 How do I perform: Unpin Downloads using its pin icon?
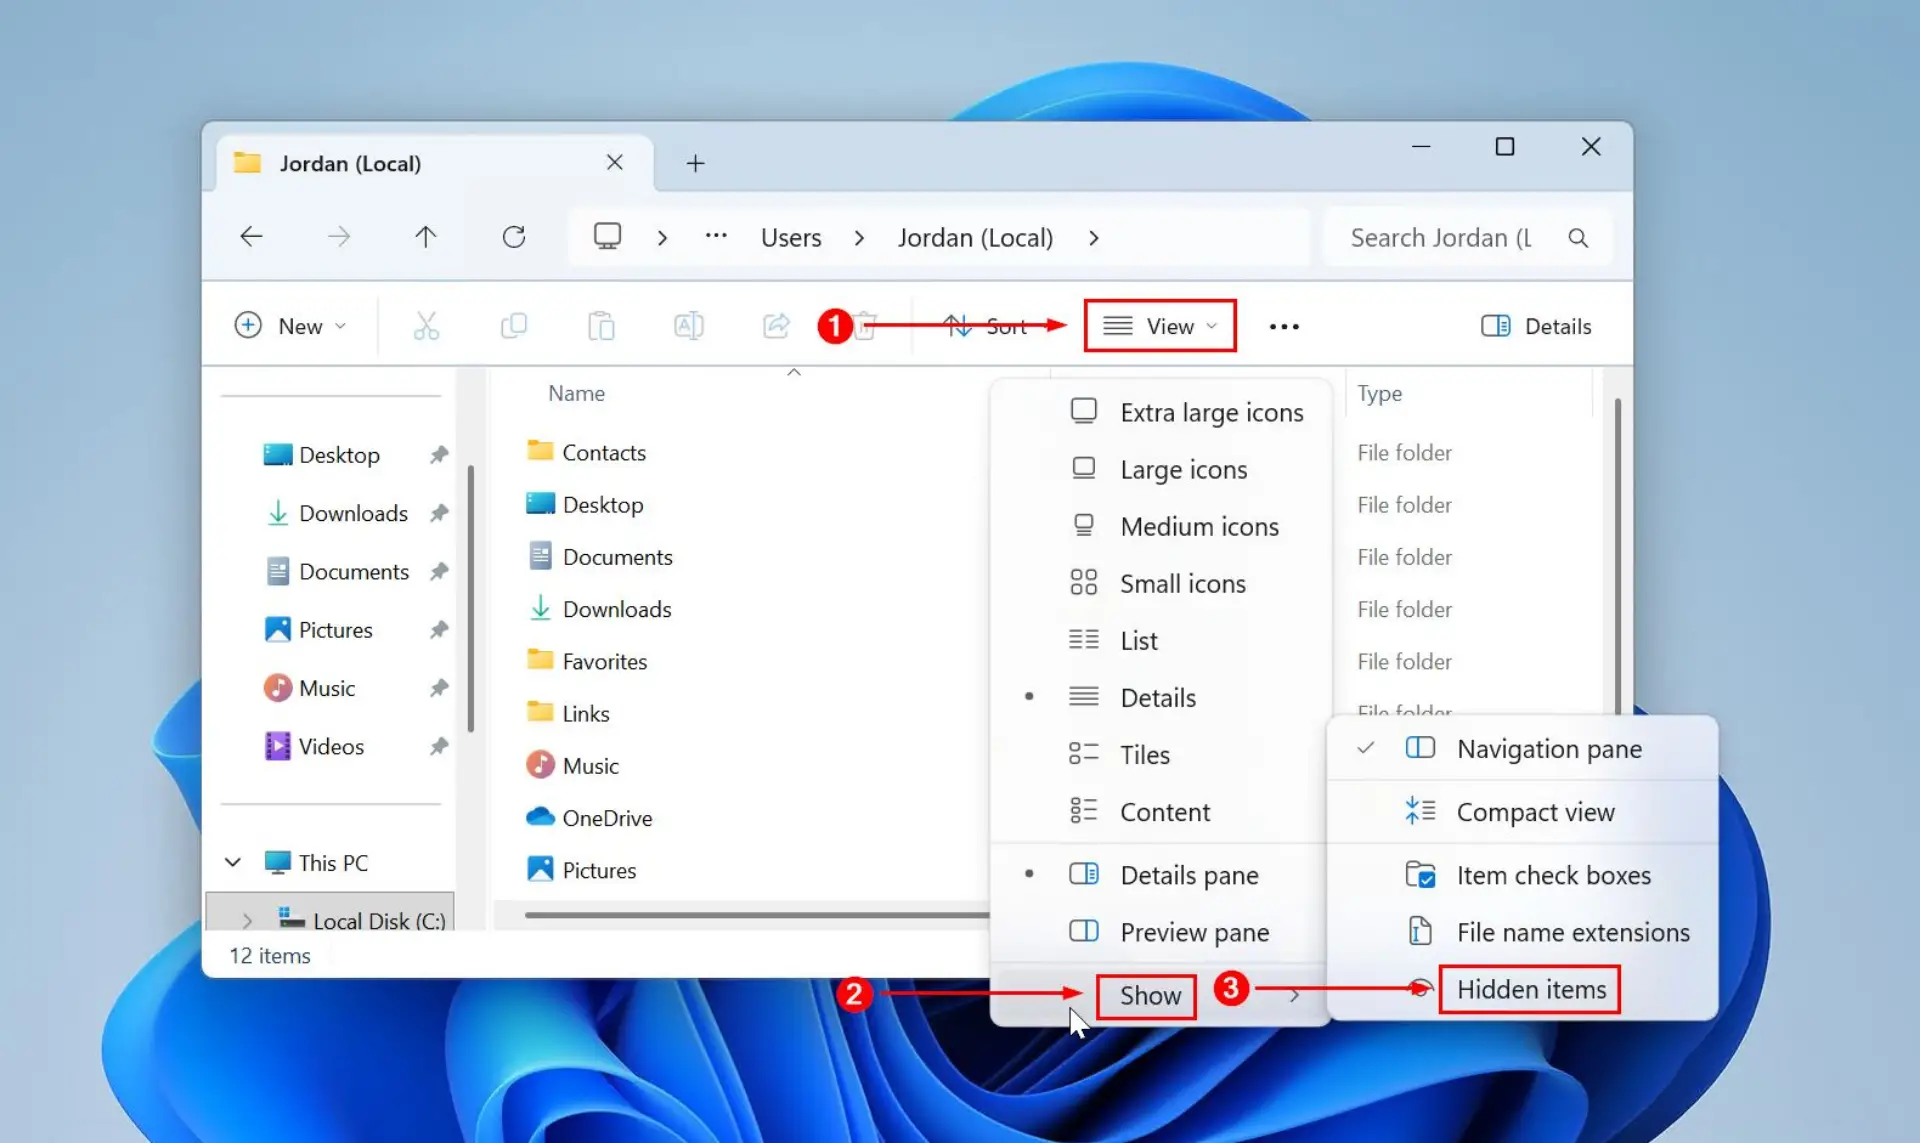(438, 513)
